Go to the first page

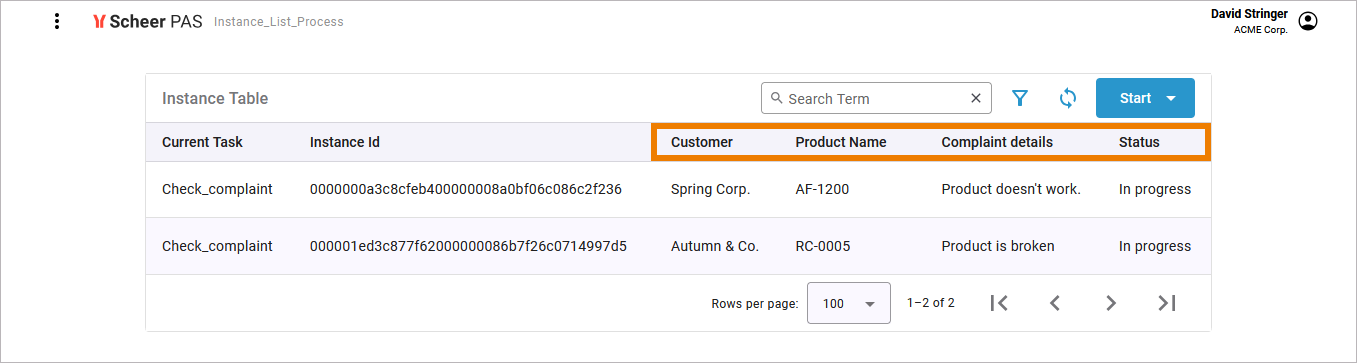(x=998, y=303)
